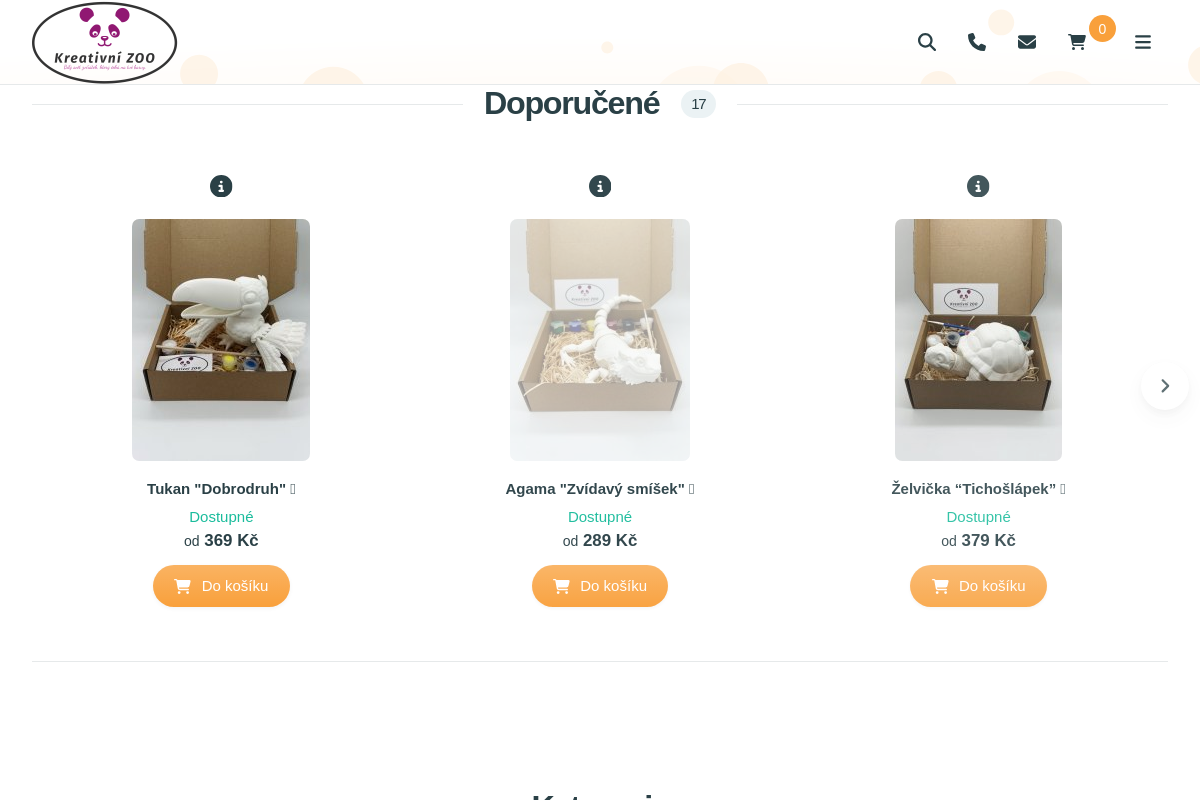The height and width of the screenshot is (800, 1200).
Task: Add Želvička to cart with Do košíku
Action: (x=978, y=586)
